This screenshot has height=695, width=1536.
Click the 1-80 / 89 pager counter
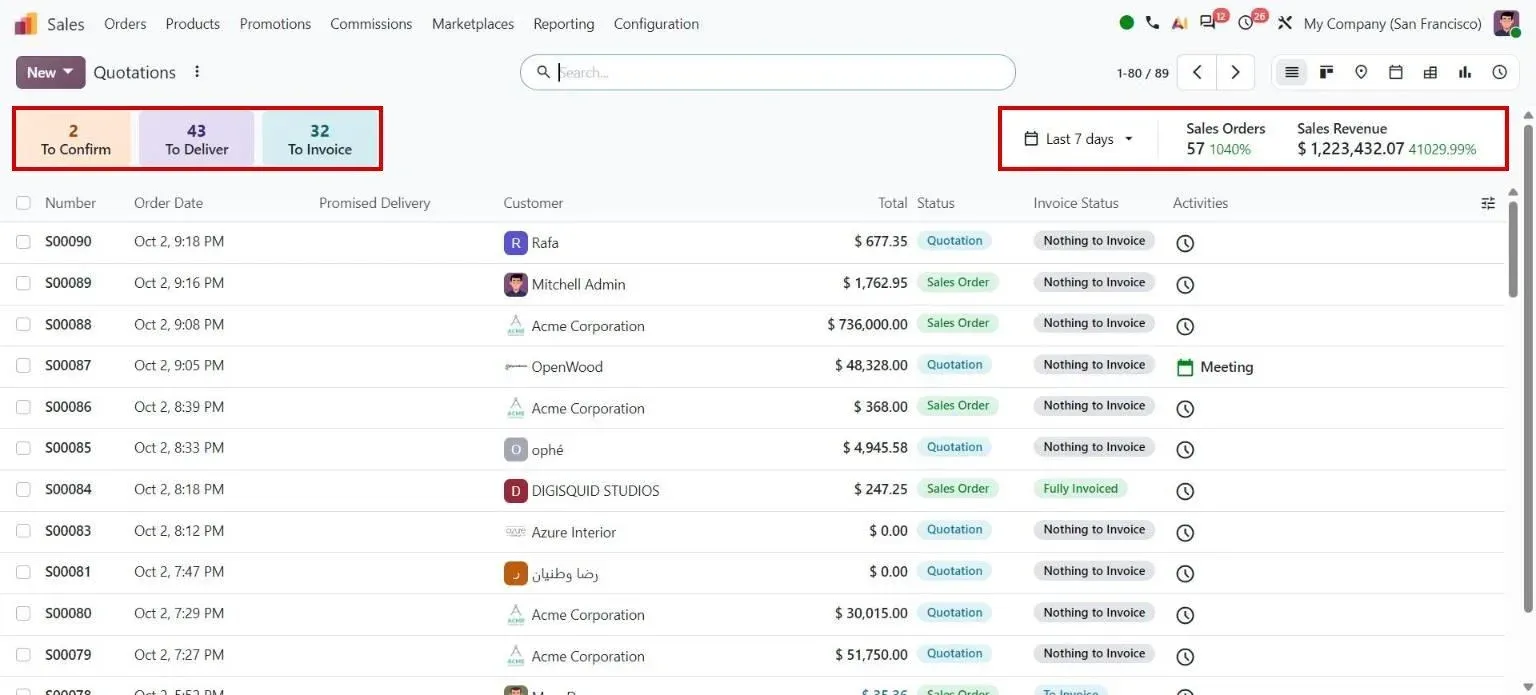[x=1142, y=73]
